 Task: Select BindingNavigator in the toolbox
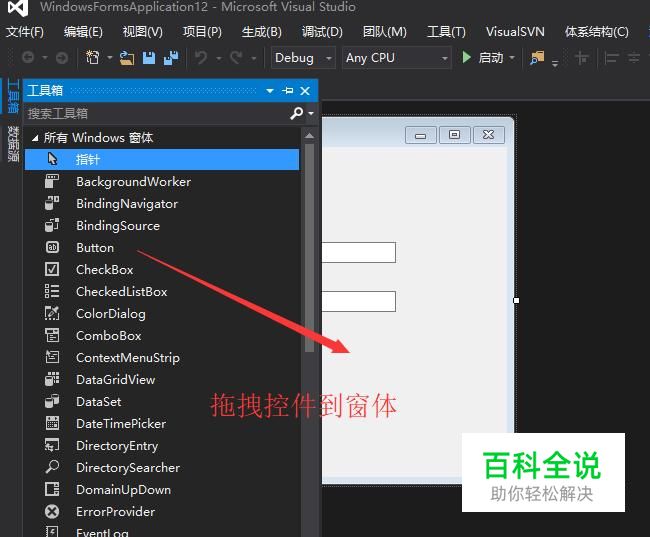pos(162,204)
